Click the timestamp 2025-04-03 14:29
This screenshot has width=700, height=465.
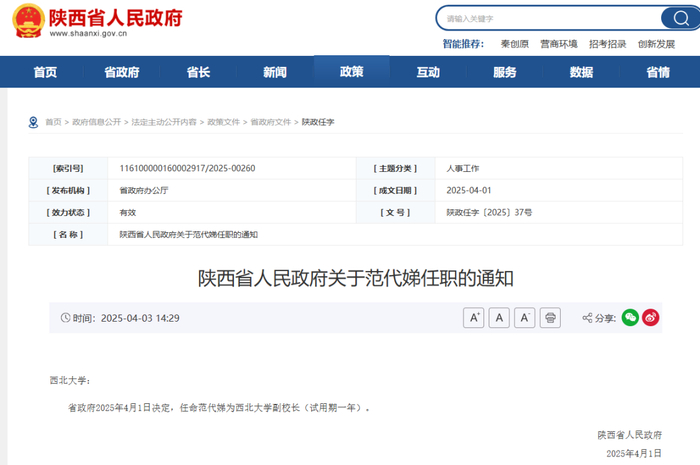coord(140,318)
